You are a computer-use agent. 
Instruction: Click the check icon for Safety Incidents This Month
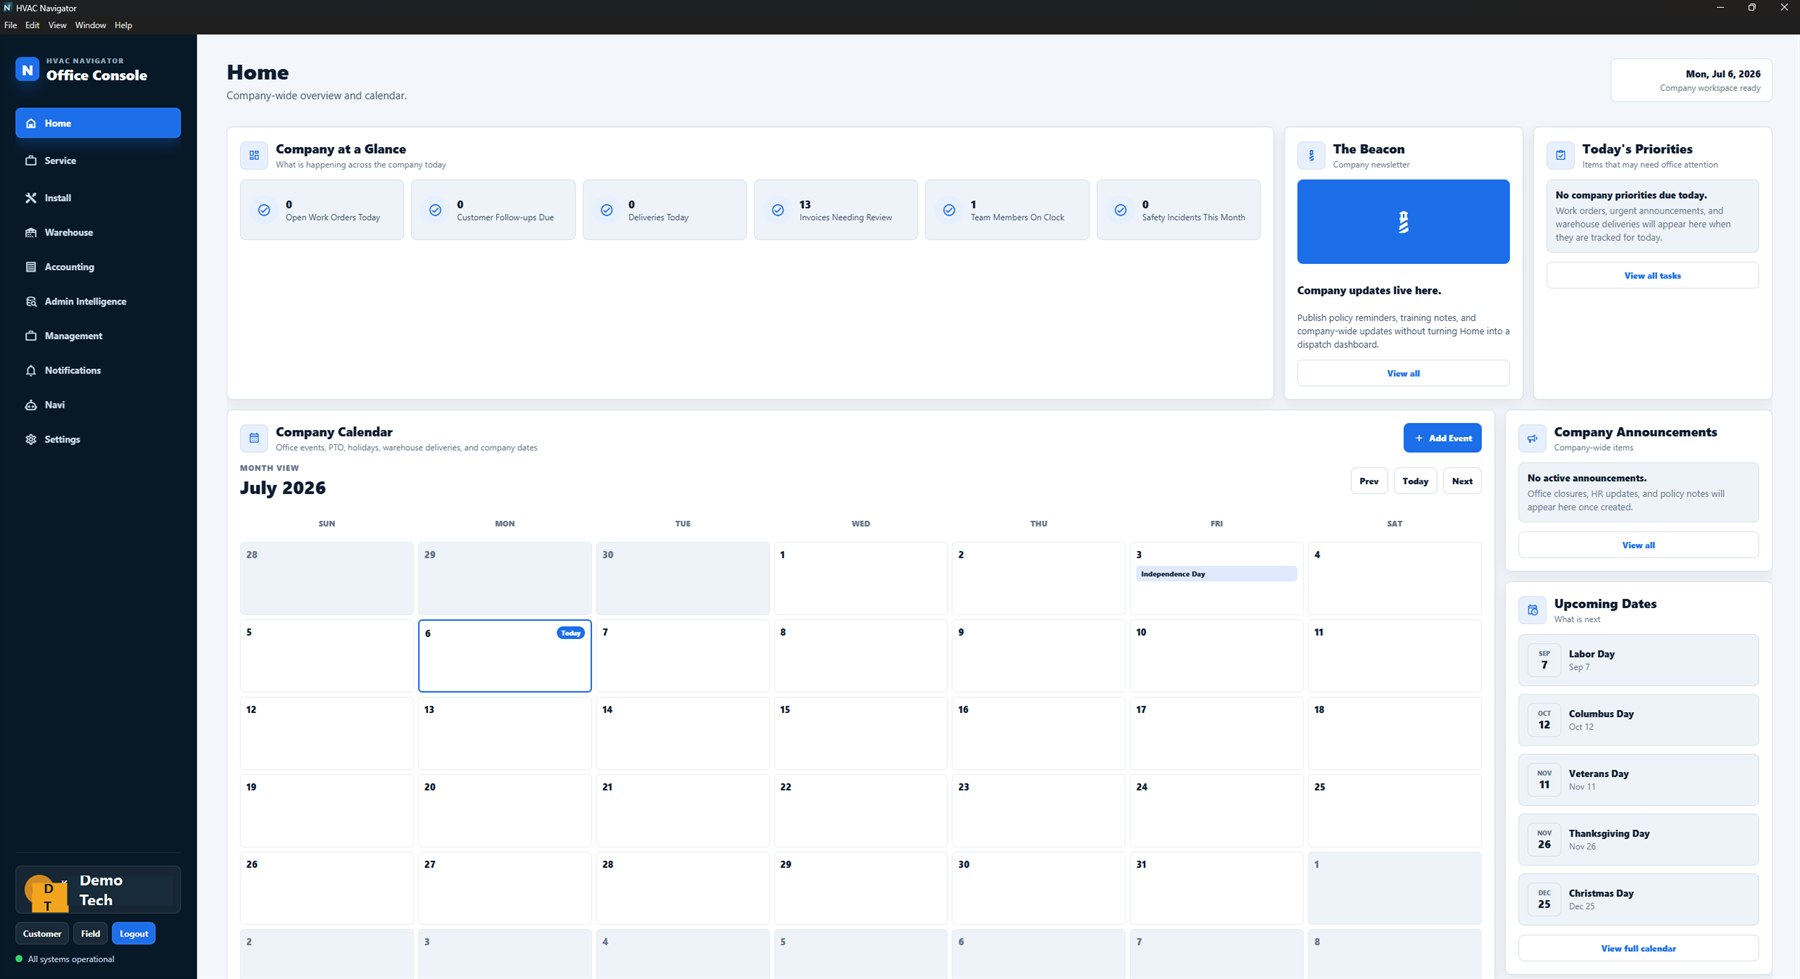point(1121,210)
